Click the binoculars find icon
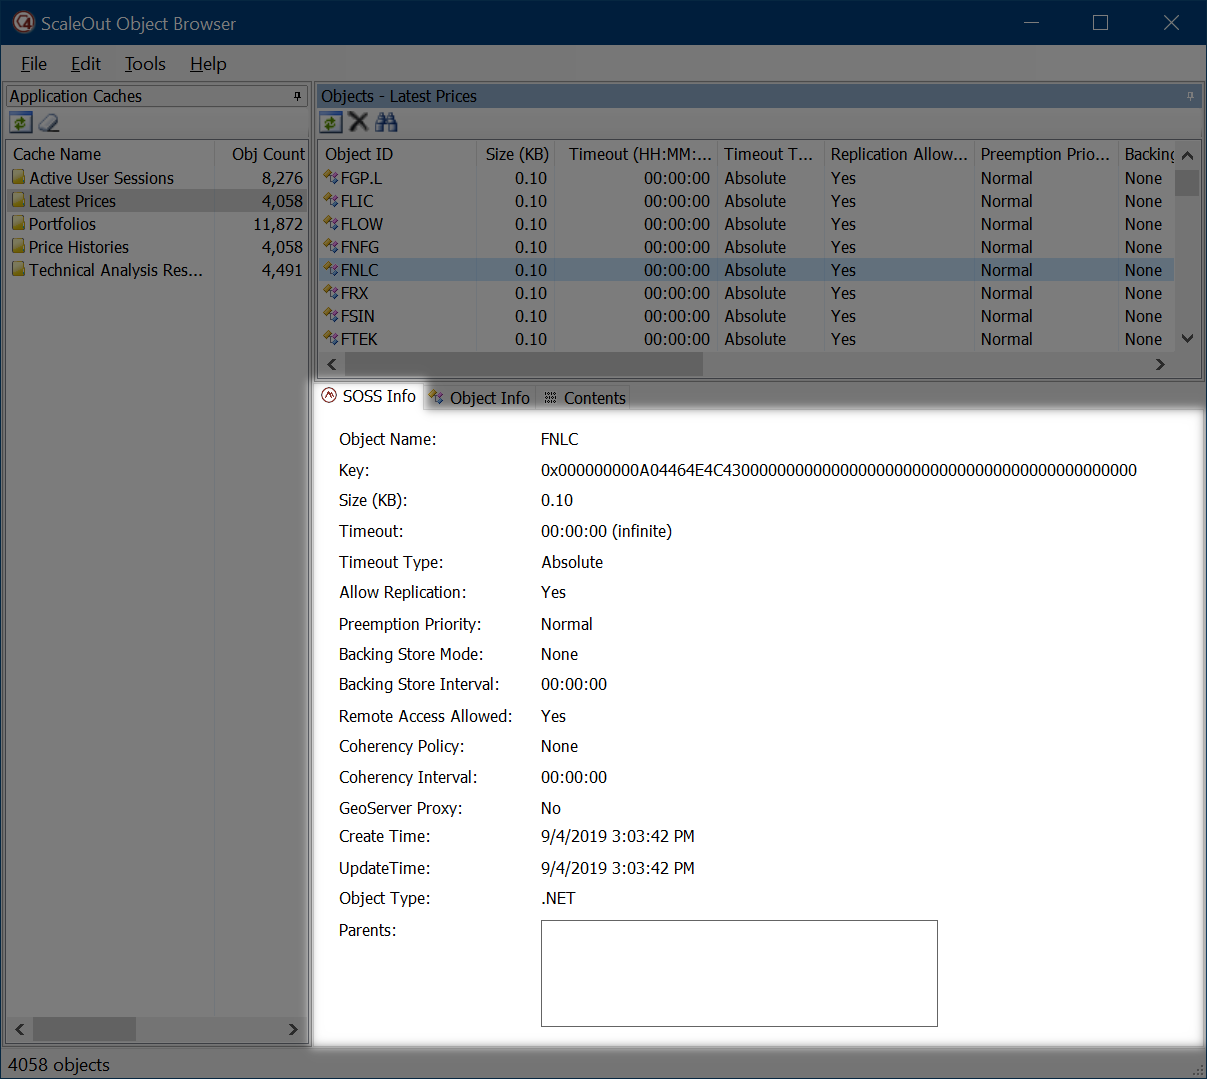The image size is (1207, 1079). [386, 122]
